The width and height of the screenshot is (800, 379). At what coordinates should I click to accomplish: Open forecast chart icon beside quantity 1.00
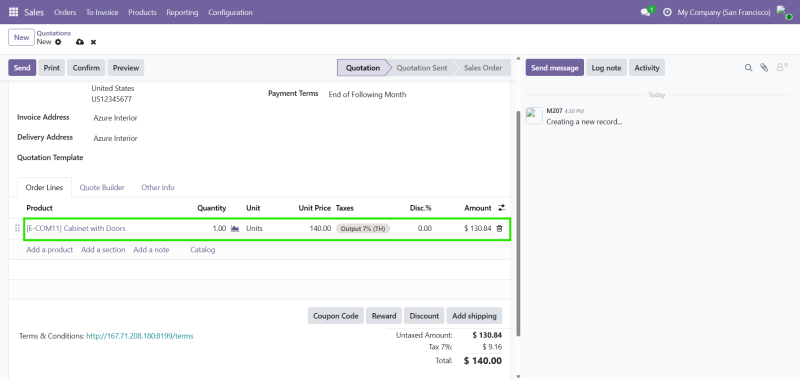235,229
